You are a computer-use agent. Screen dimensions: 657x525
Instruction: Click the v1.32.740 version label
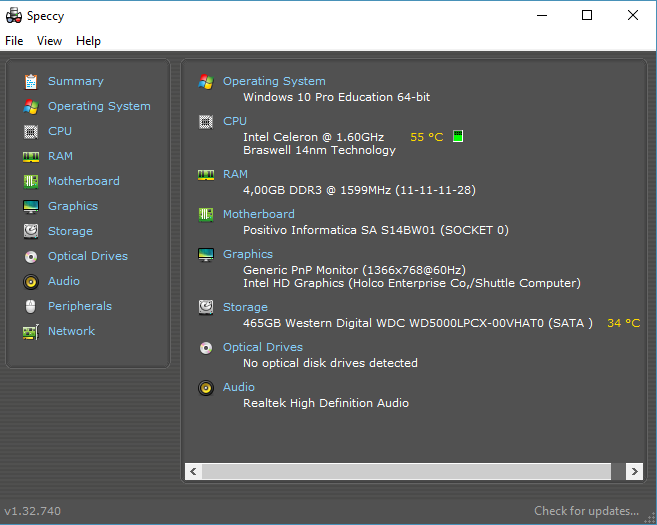[33, 511]
